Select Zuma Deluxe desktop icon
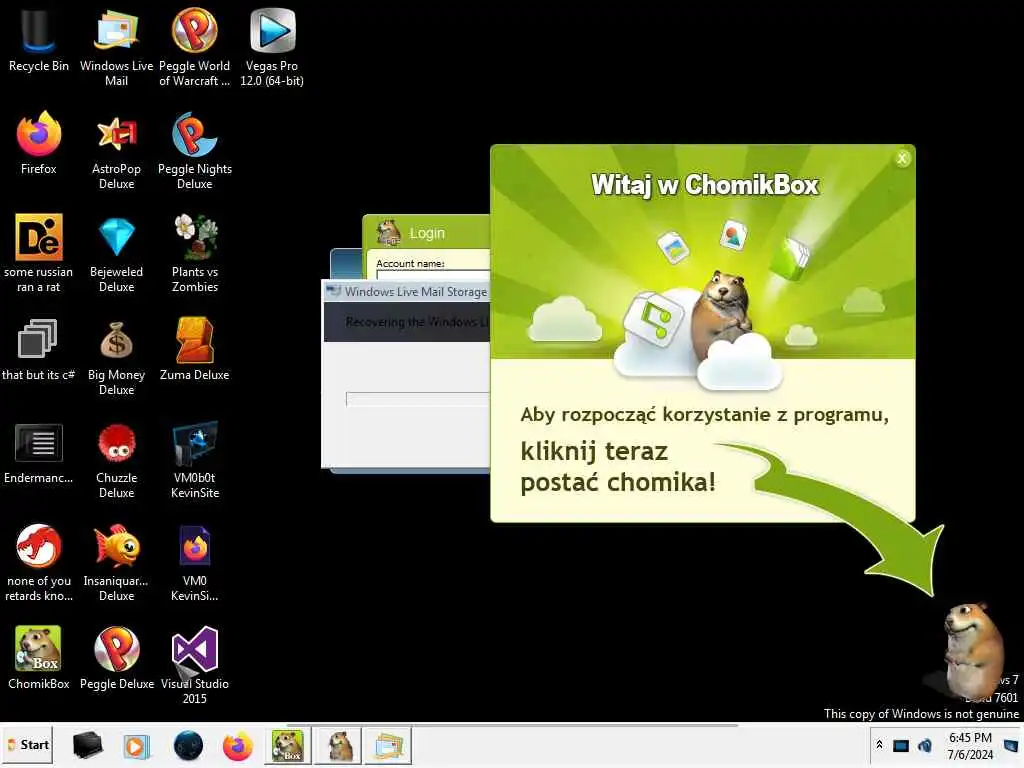The width and height of the screenshot is (1024, 768). click(195, 350)
